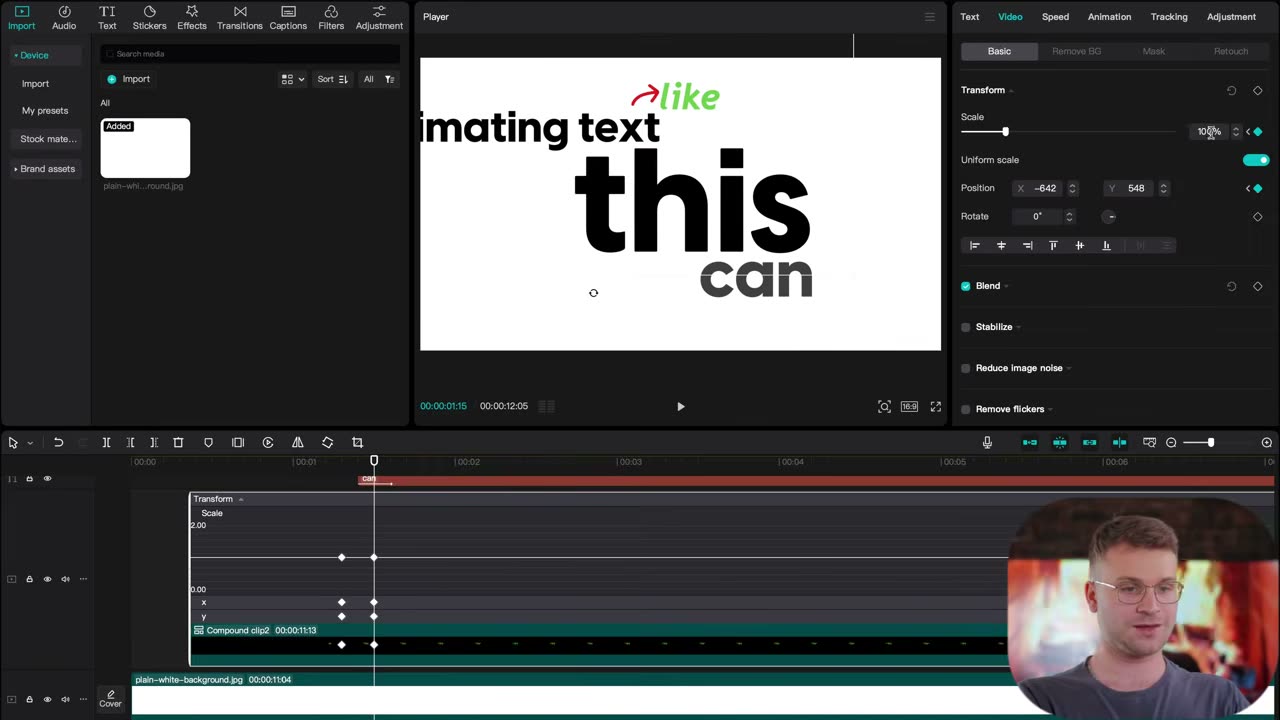Add a Rotate keyframe using the diamond icon

pyautogui.click(x=1258, y=216)
